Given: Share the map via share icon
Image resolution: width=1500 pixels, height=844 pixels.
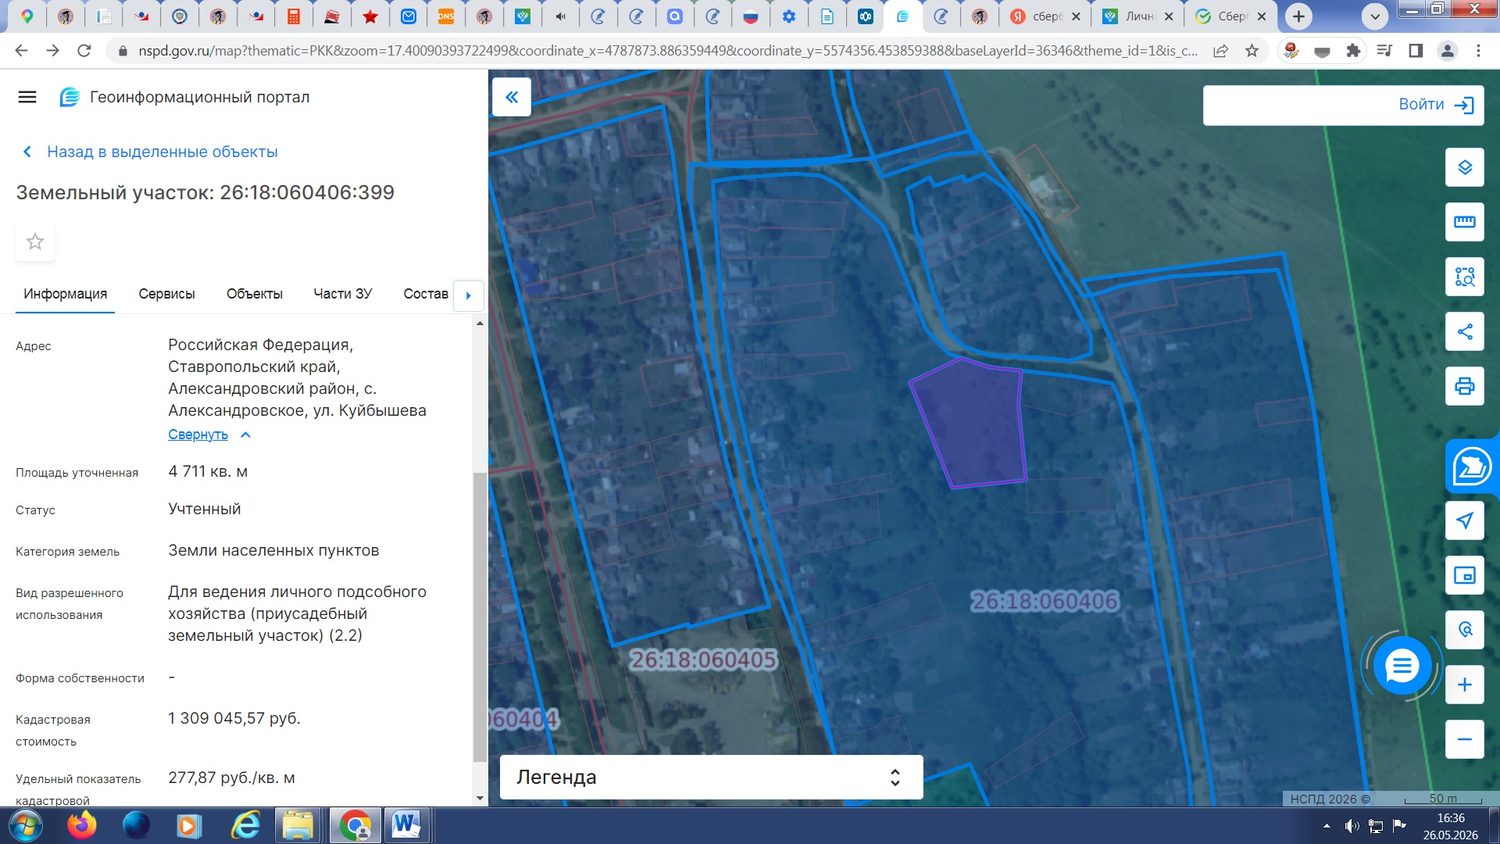Looking at the screenshot, I should 1465,331.
